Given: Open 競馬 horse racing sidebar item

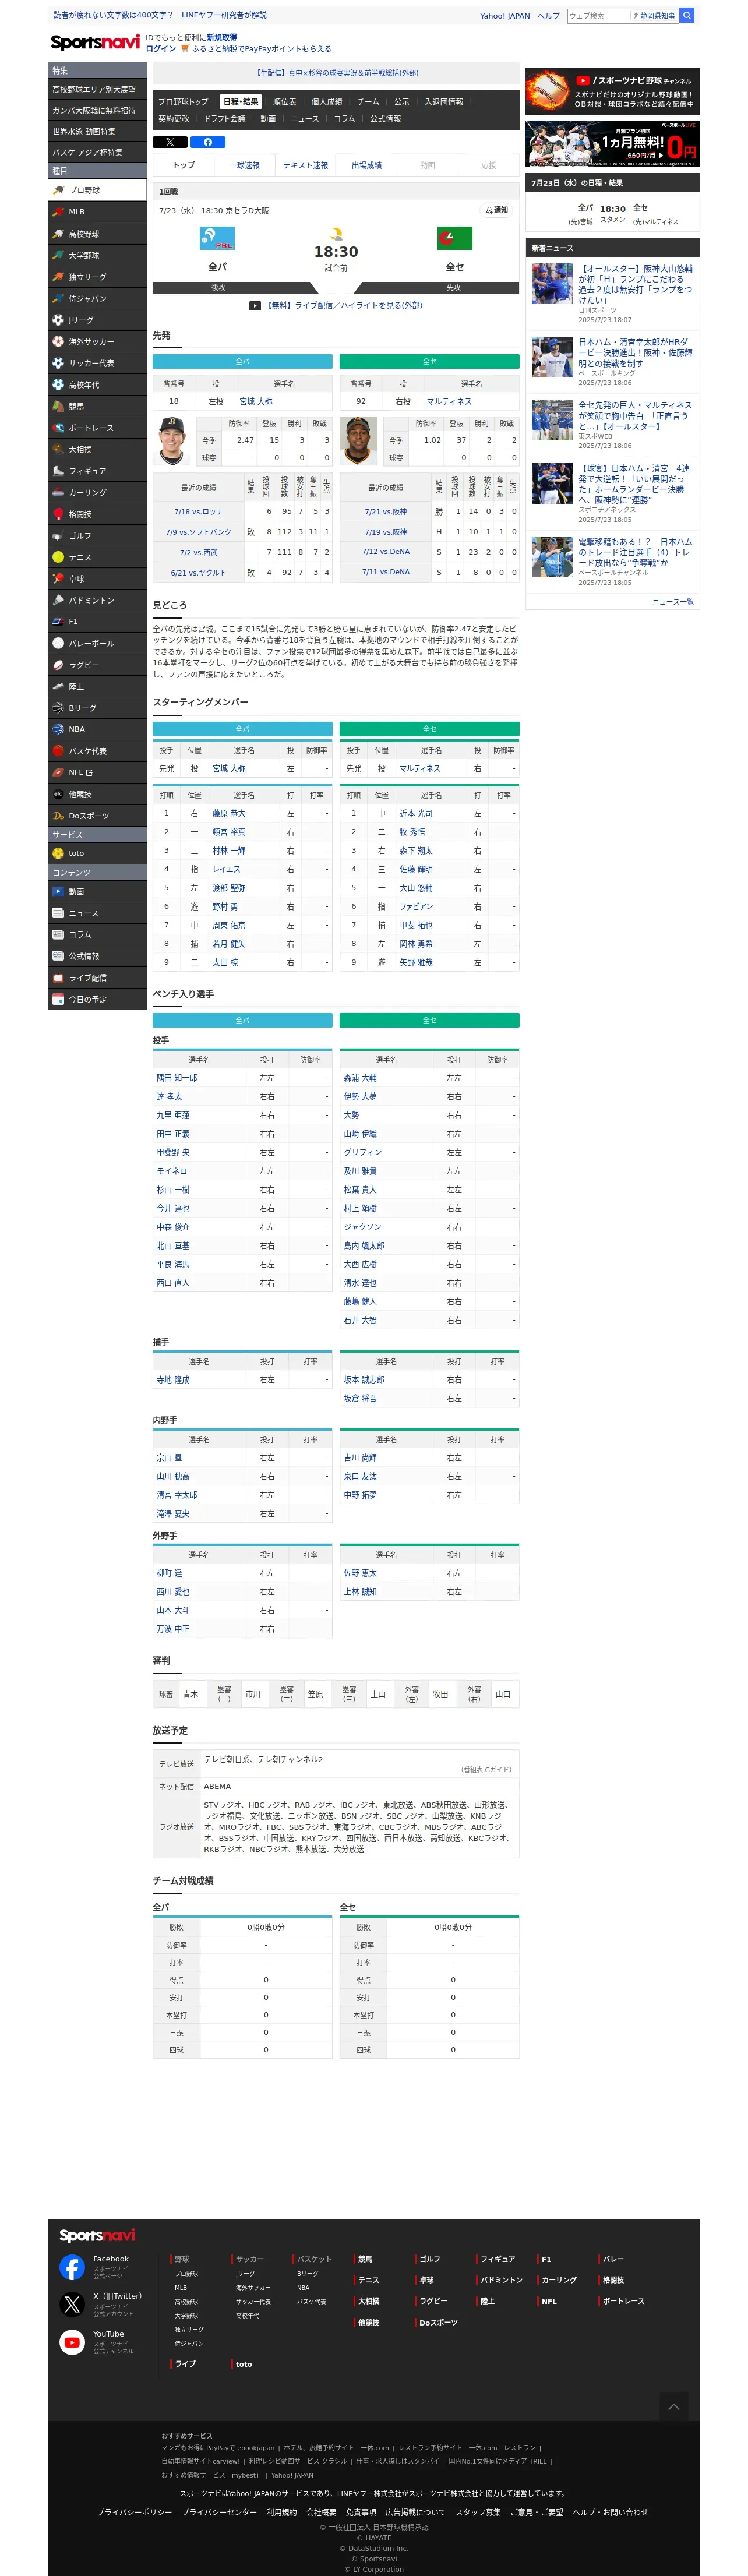Looking at the screenshot, I should coord(97,407).
